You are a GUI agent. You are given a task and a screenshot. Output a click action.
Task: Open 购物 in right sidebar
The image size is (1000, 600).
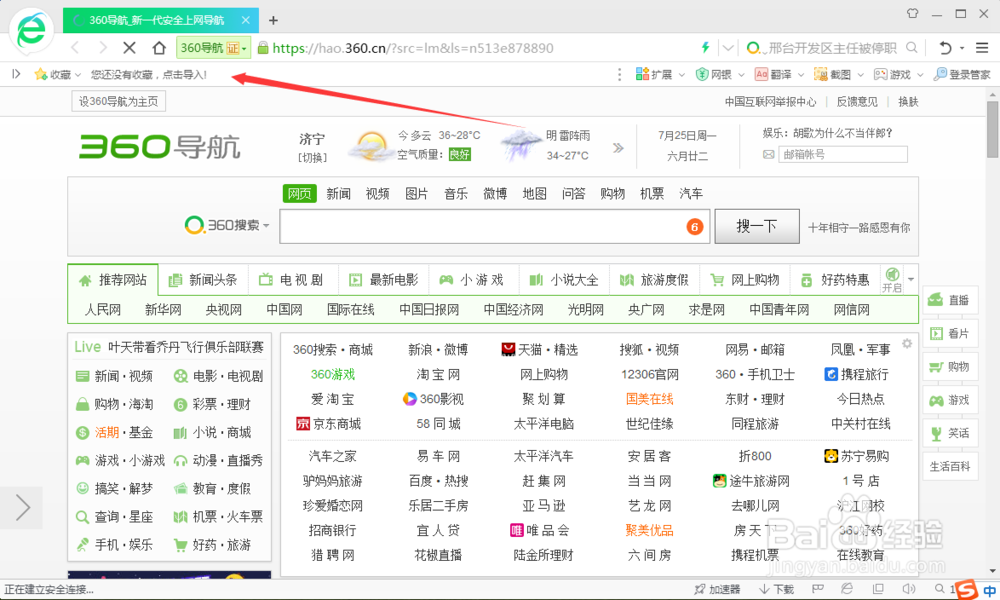[950, 367]
